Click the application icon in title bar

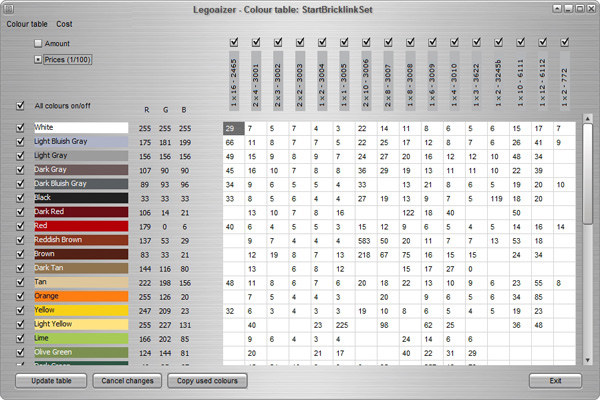click(x=8, y=8)
